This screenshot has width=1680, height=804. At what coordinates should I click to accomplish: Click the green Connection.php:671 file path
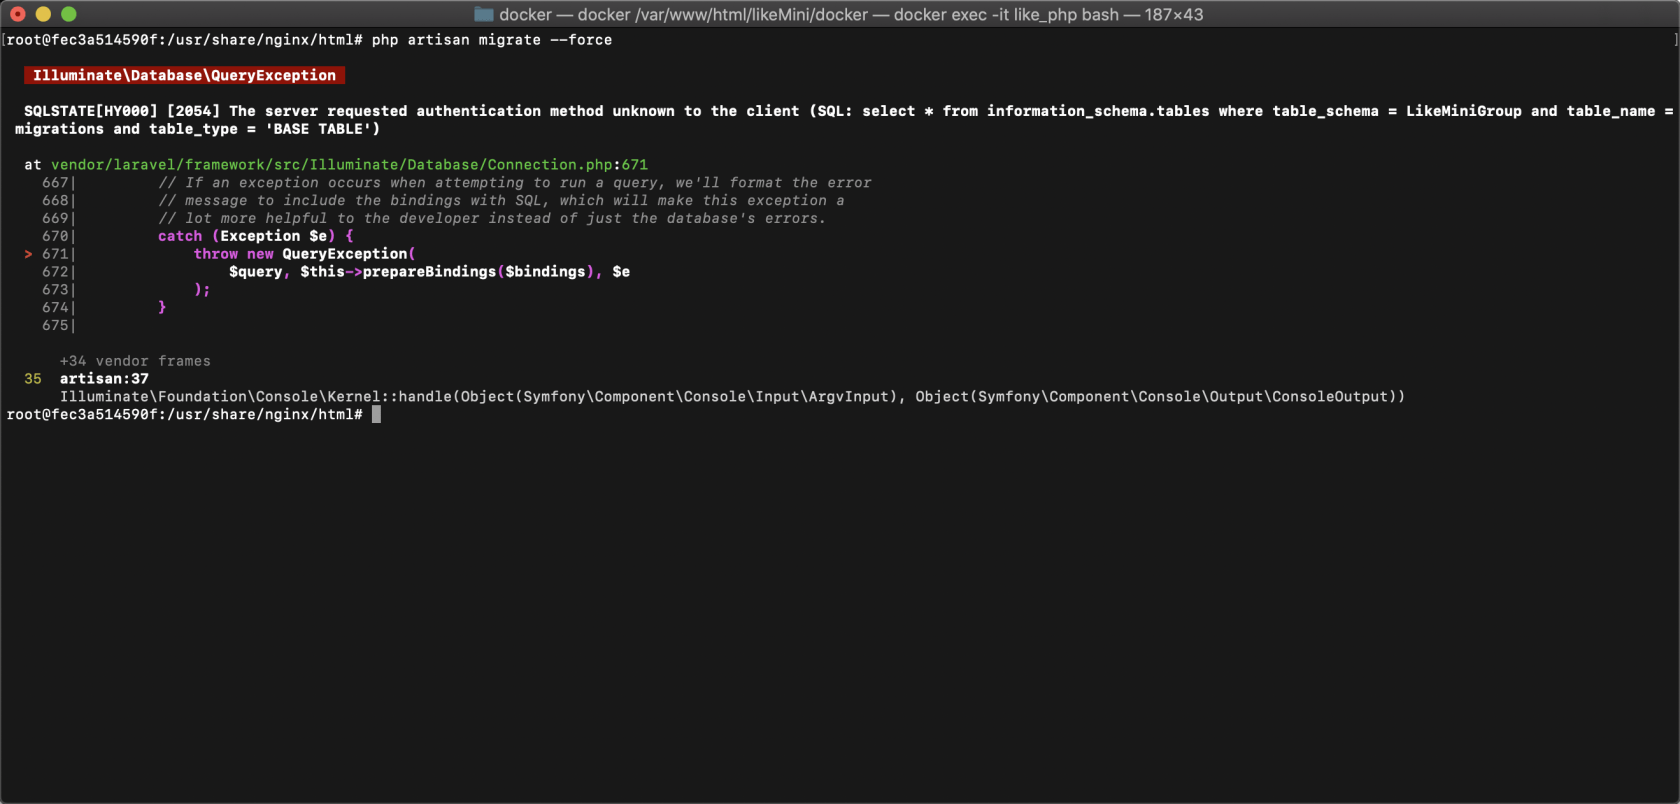(x=349, y=165)
